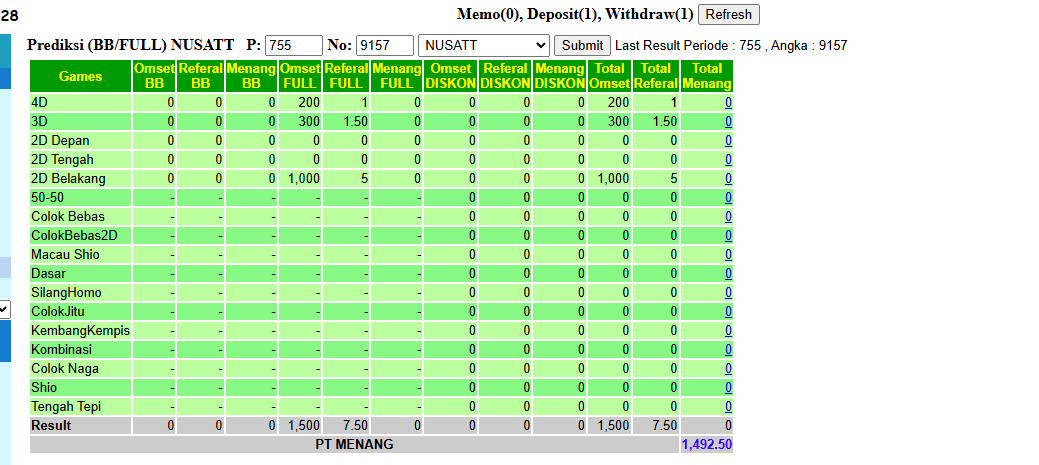Open the Total Menang link for Kombinasi

click(728, 350)
